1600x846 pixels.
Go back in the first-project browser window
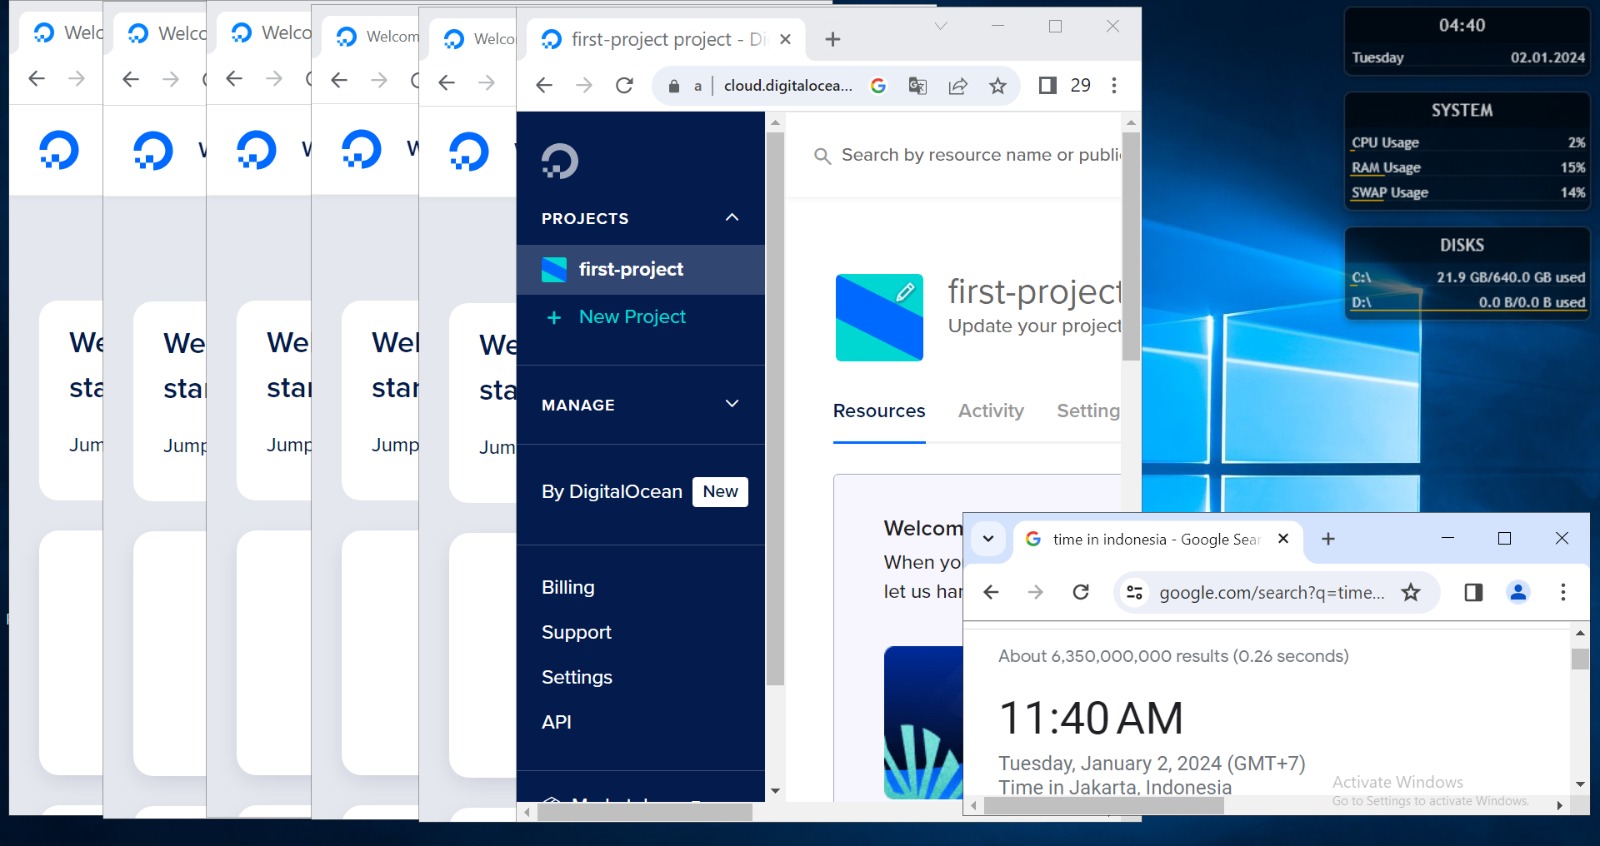tap(544, 86)
